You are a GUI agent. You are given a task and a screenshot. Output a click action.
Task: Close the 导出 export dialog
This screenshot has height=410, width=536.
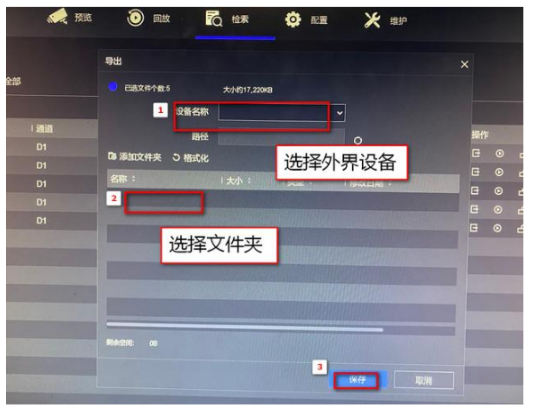pyautogui.click(x=464, y=64)
